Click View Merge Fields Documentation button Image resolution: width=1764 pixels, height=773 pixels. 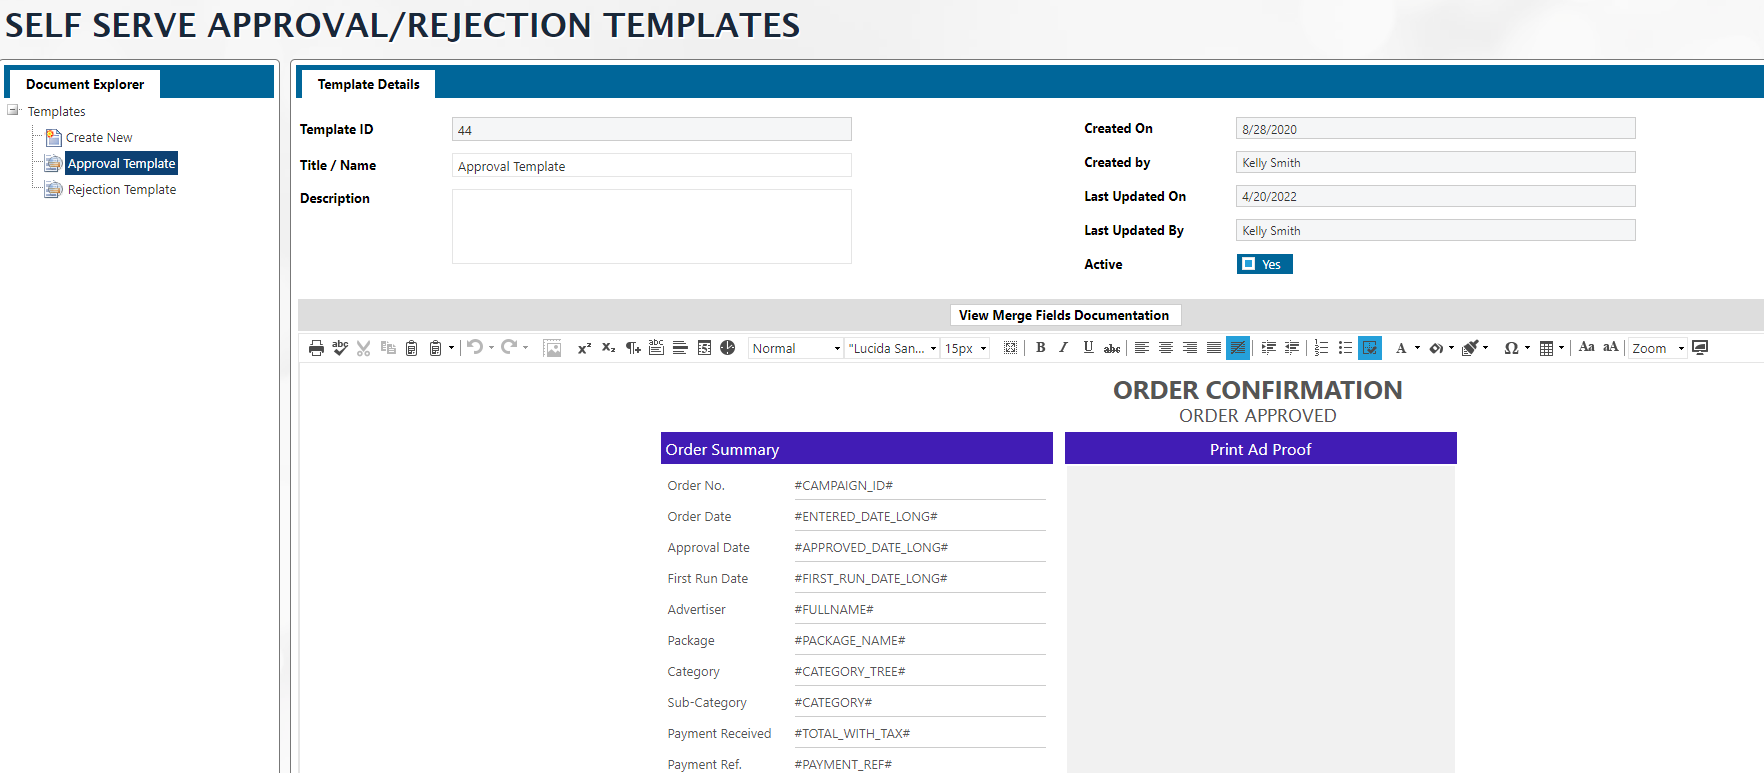[x=1064, y=315]
